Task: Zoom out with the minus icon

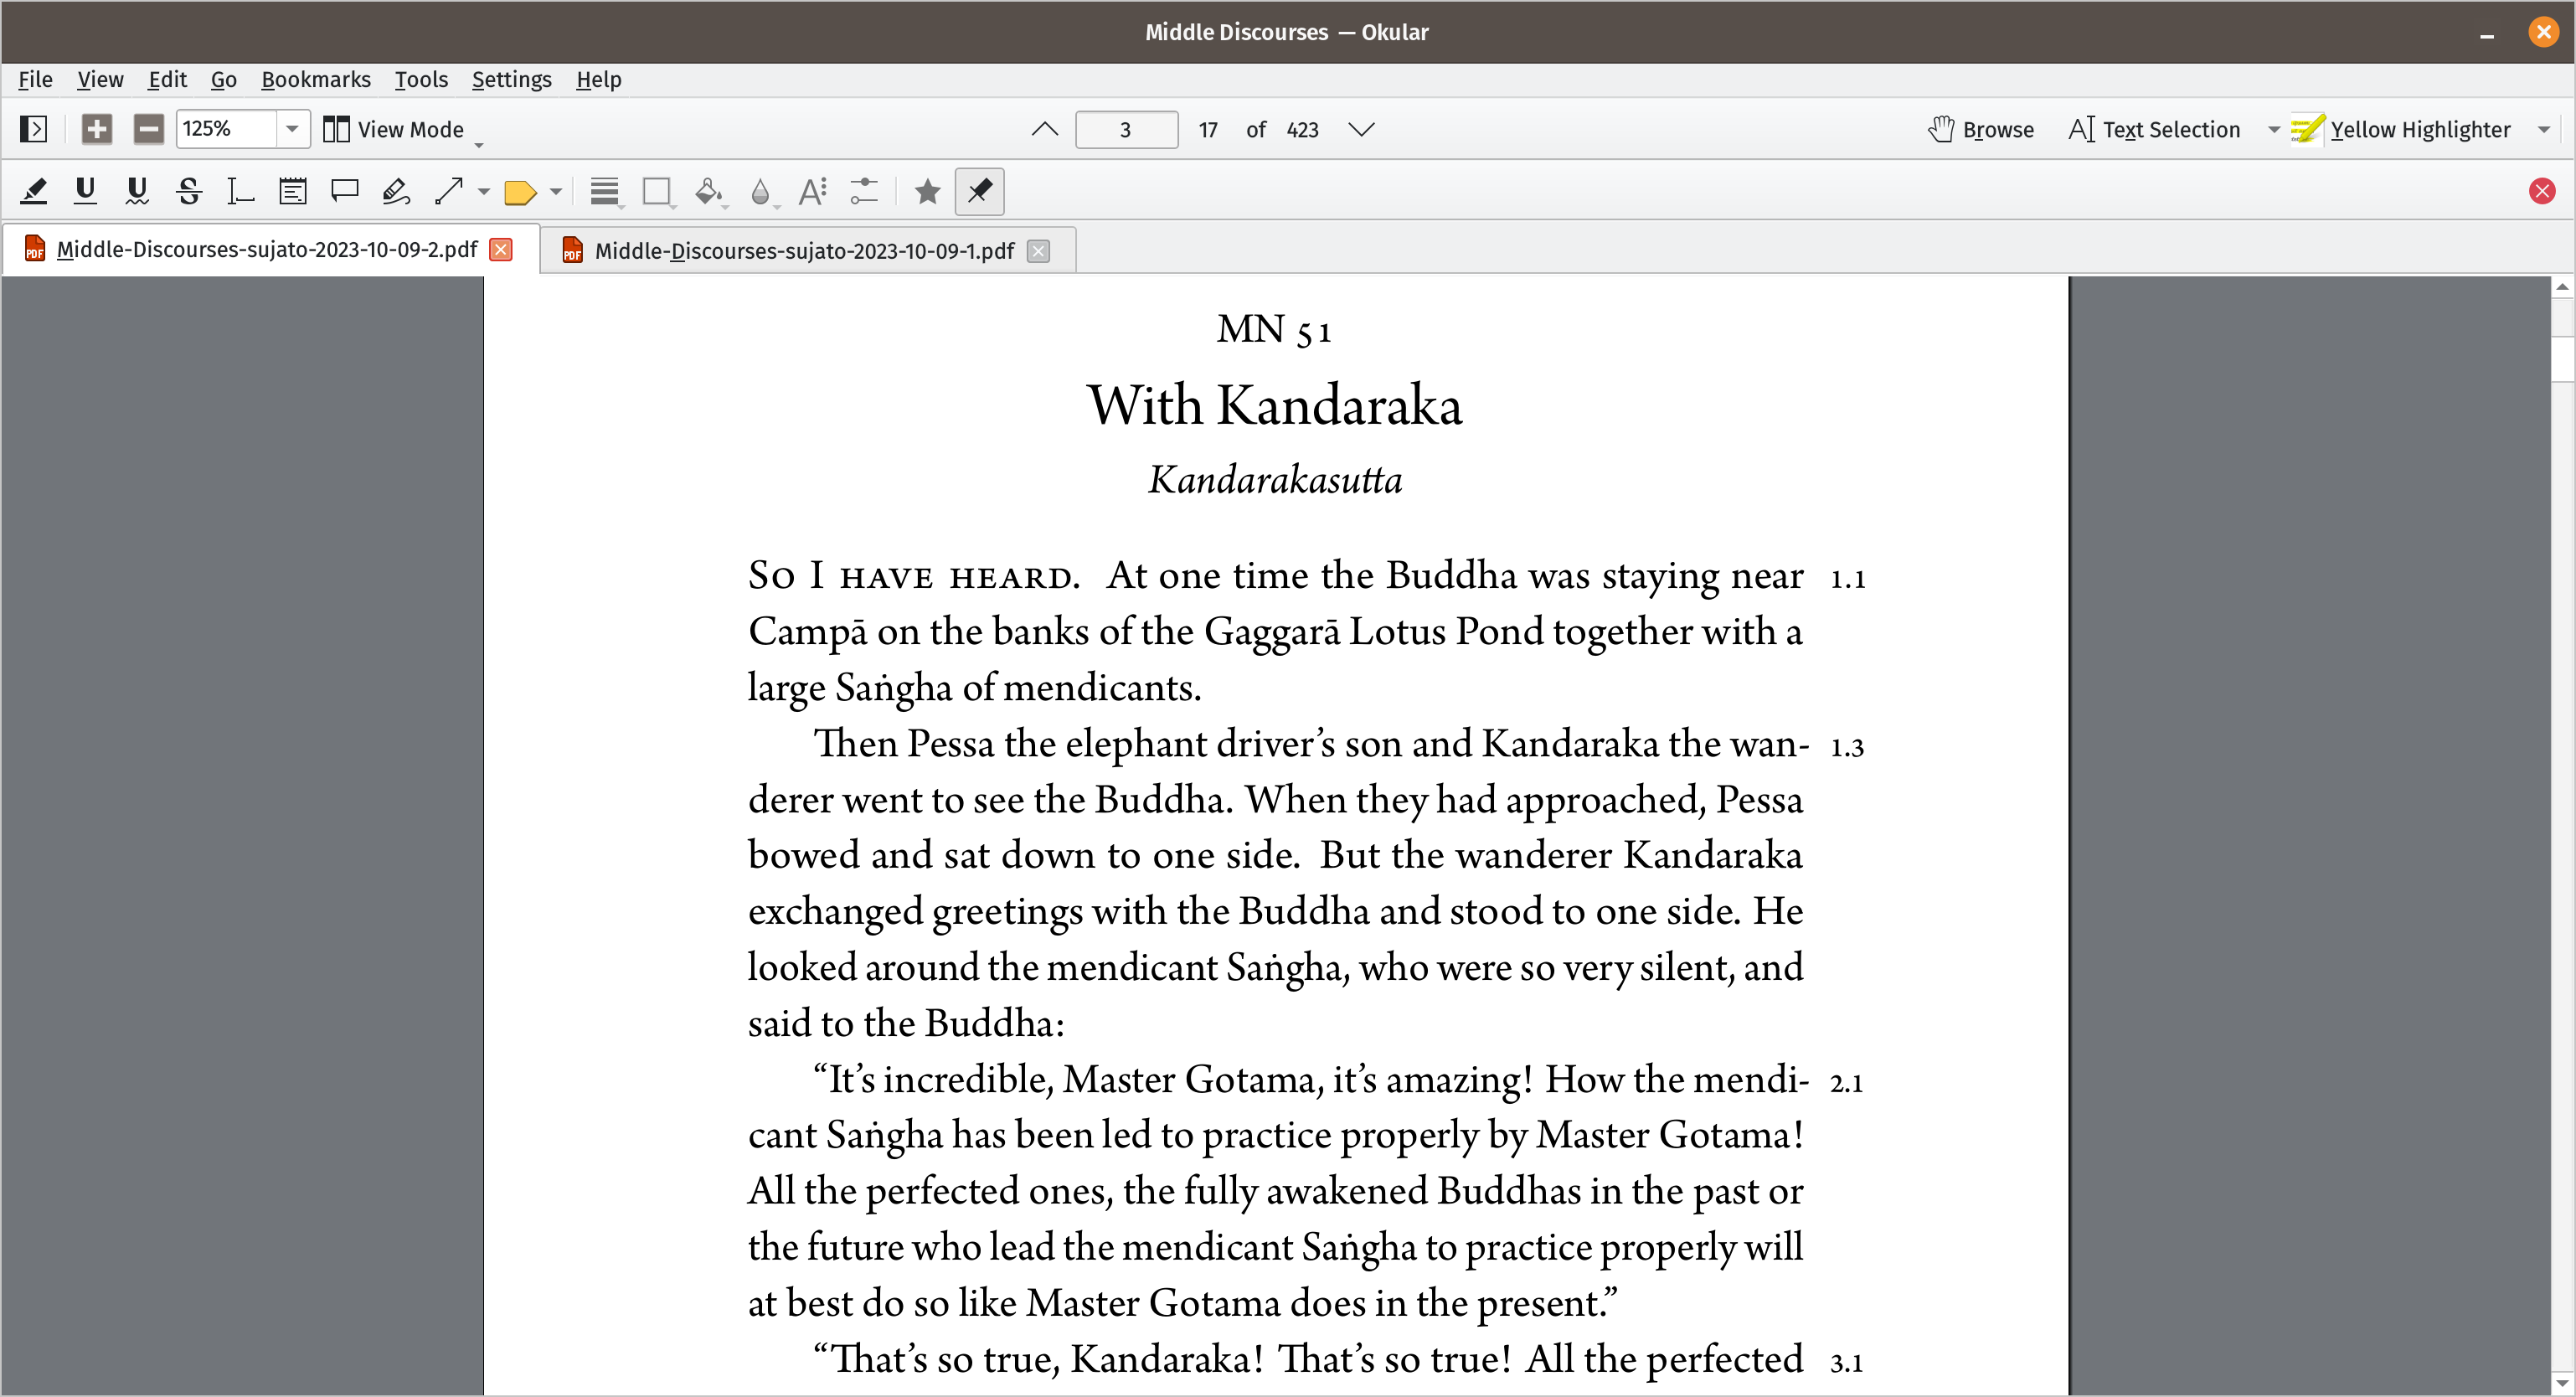Action: tap(148, 129)
